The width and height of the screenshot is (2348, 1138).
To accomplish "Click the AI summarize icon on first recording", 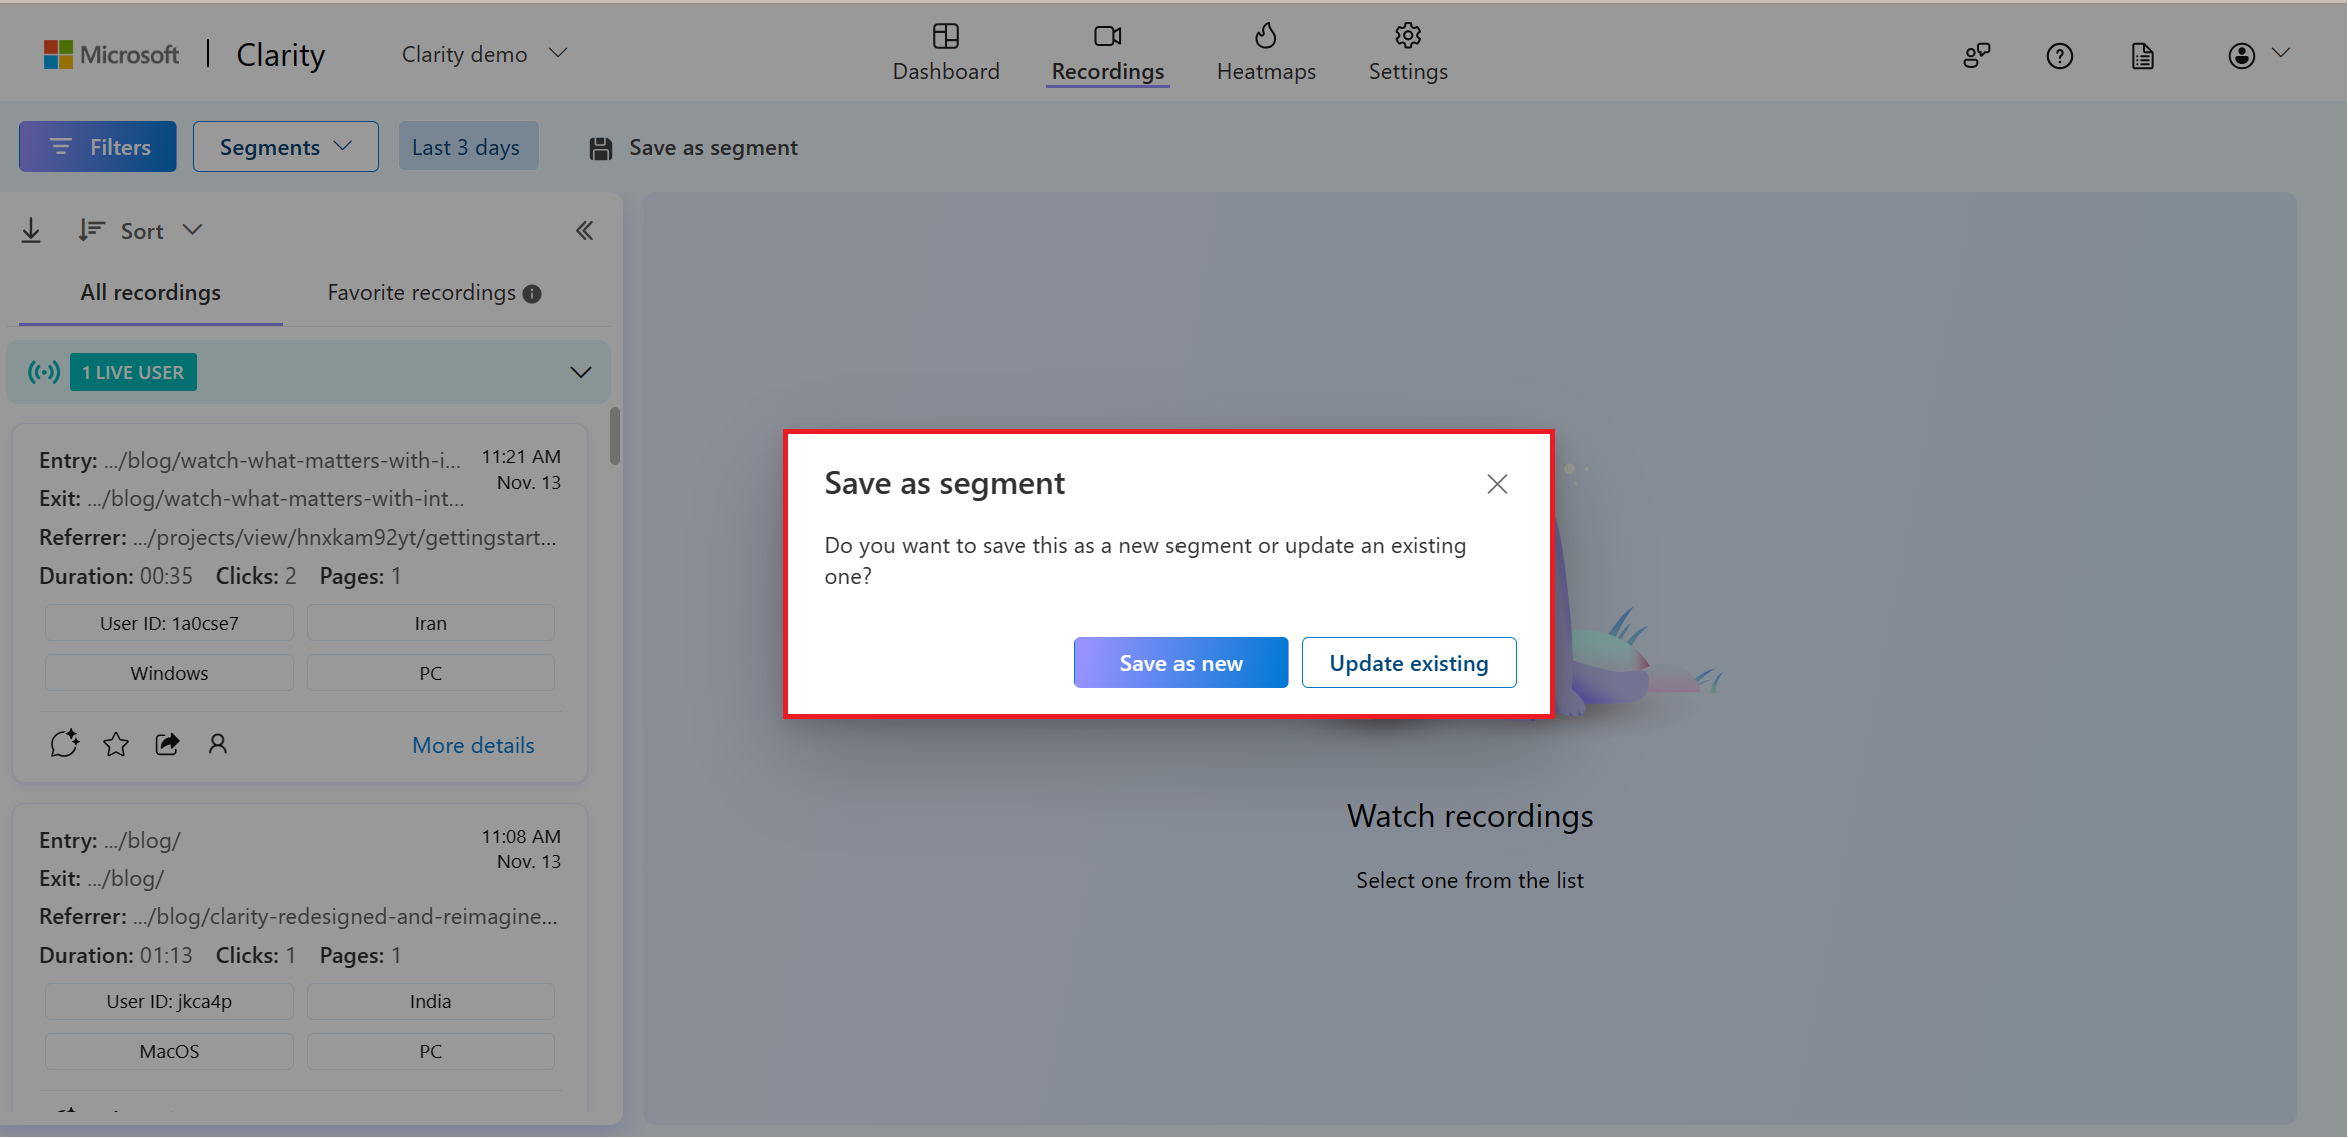I will (x=64, y=744).
